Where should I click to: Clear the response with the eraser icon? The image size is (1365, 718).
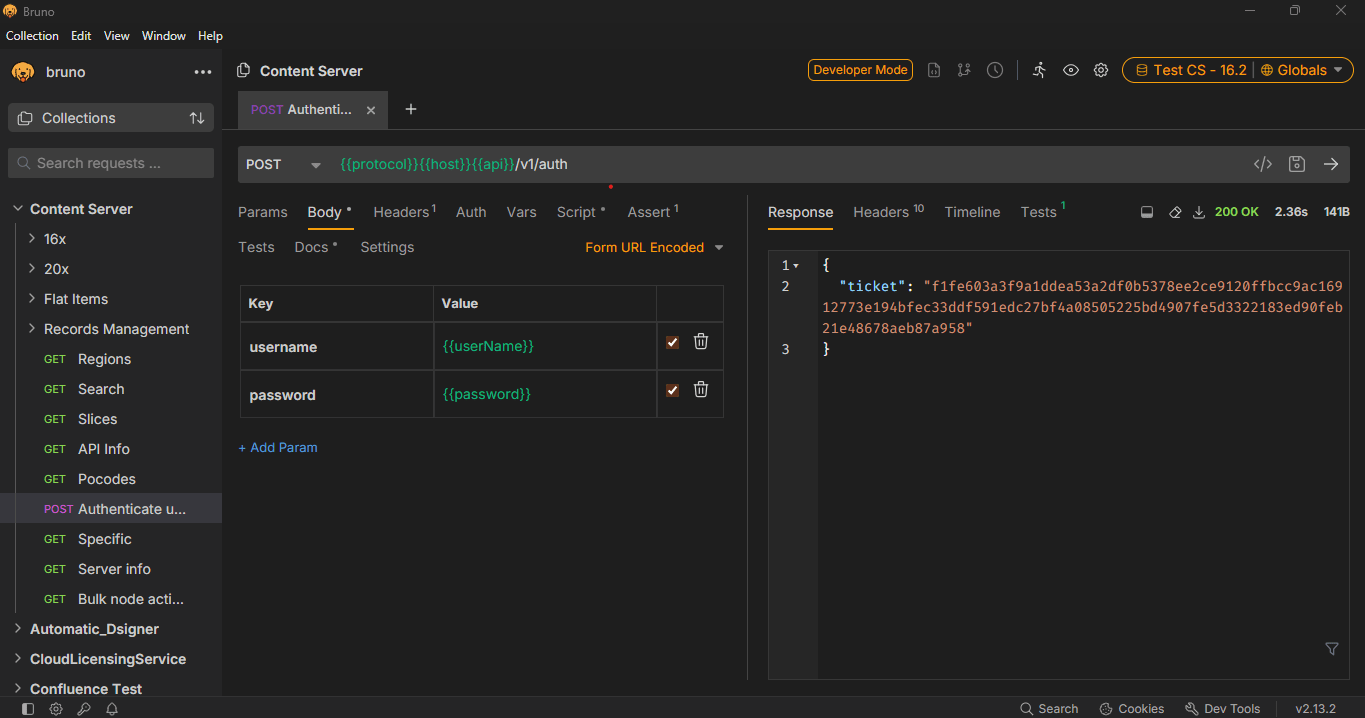pos(1175,212)
